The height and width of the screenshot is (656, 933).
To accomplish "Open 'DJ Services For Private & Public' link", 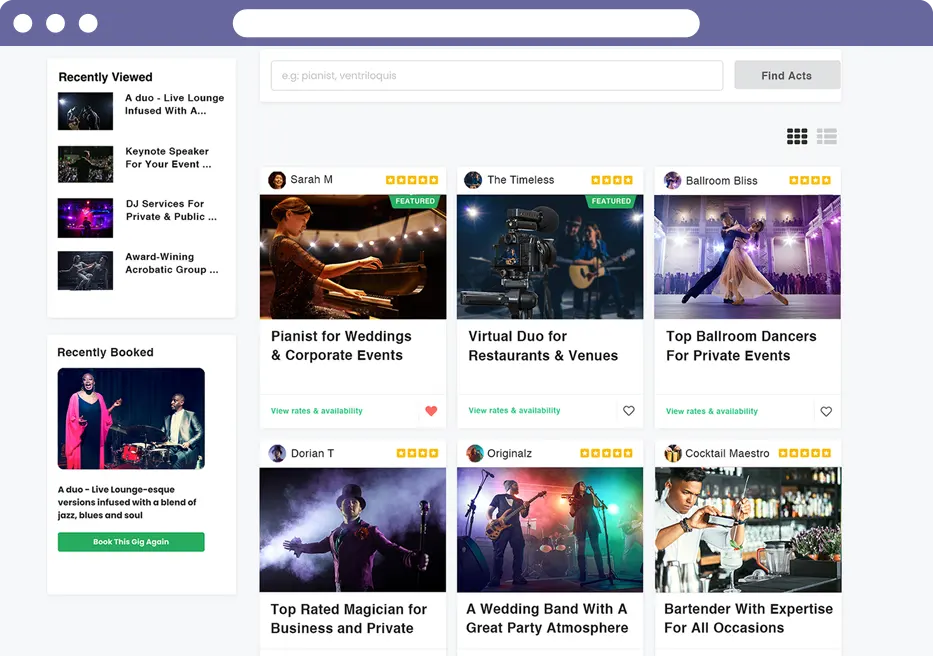I will 171,210.
